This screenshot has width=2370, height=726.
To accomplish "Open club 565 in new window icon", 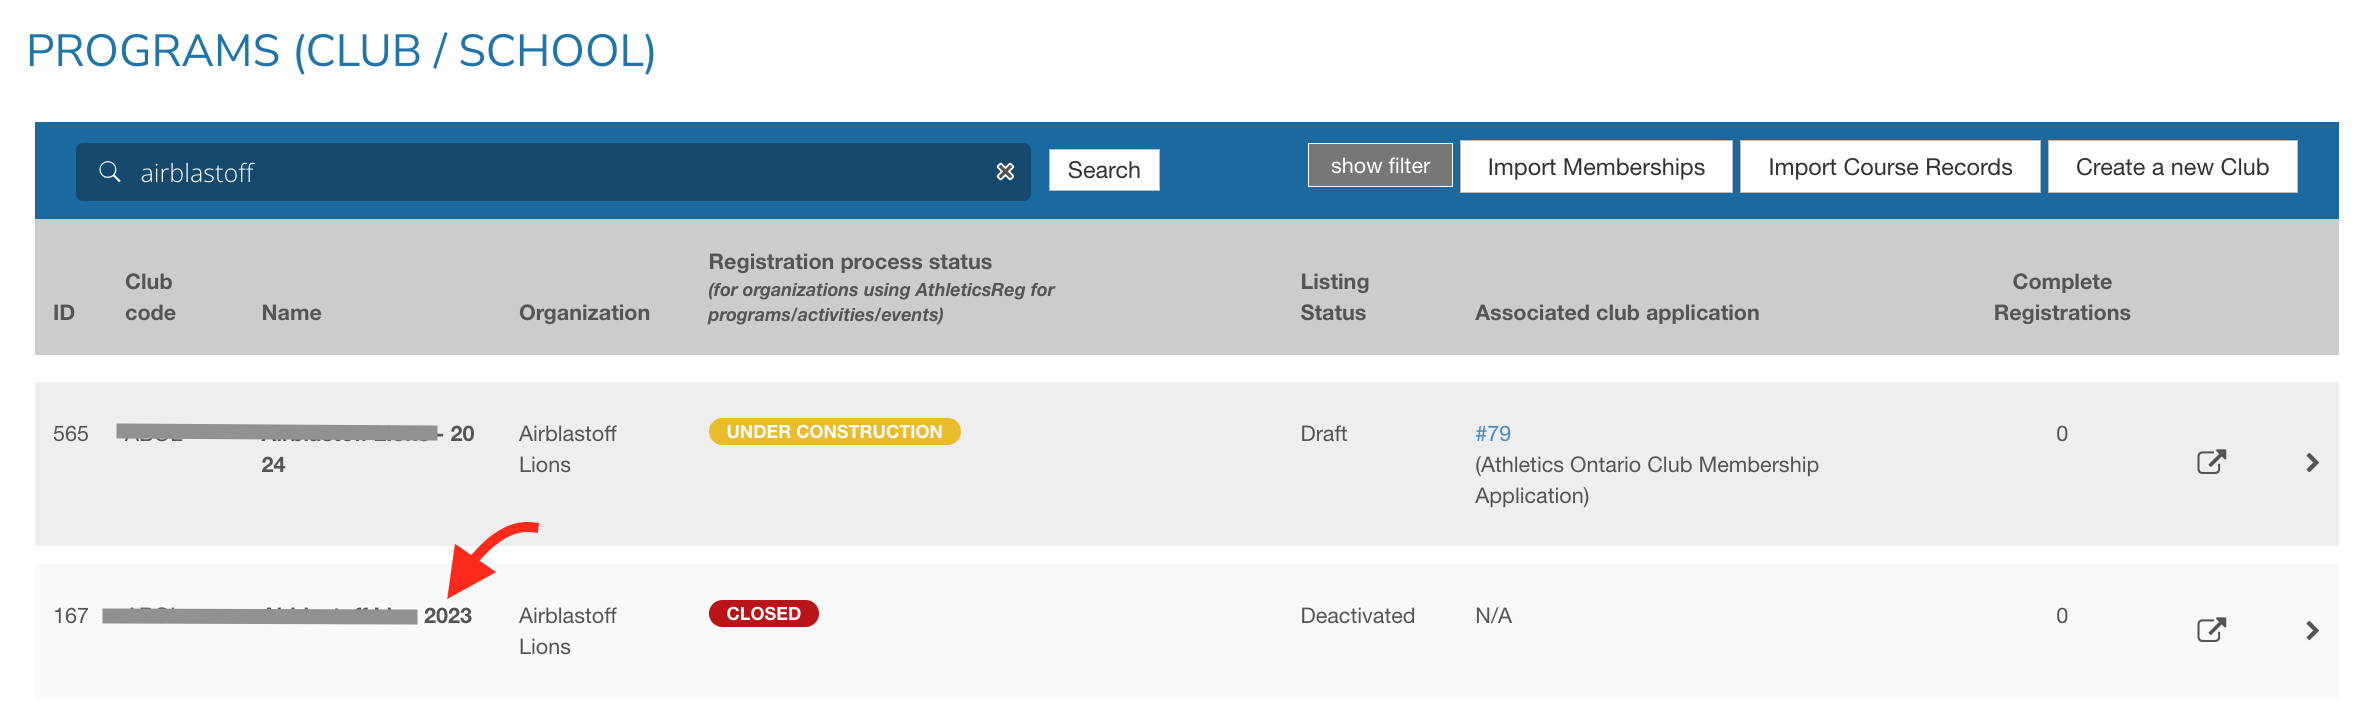I will tap(2210, 462).
